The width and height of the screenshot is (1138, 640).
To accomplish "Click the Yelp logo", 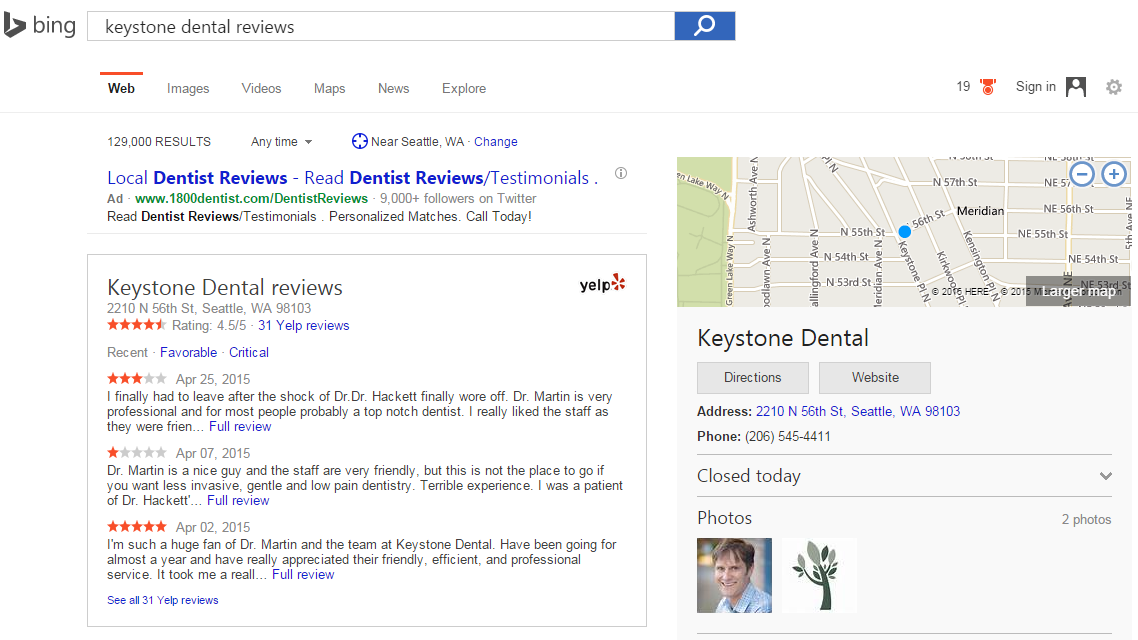I will click(x=602, y=285).
